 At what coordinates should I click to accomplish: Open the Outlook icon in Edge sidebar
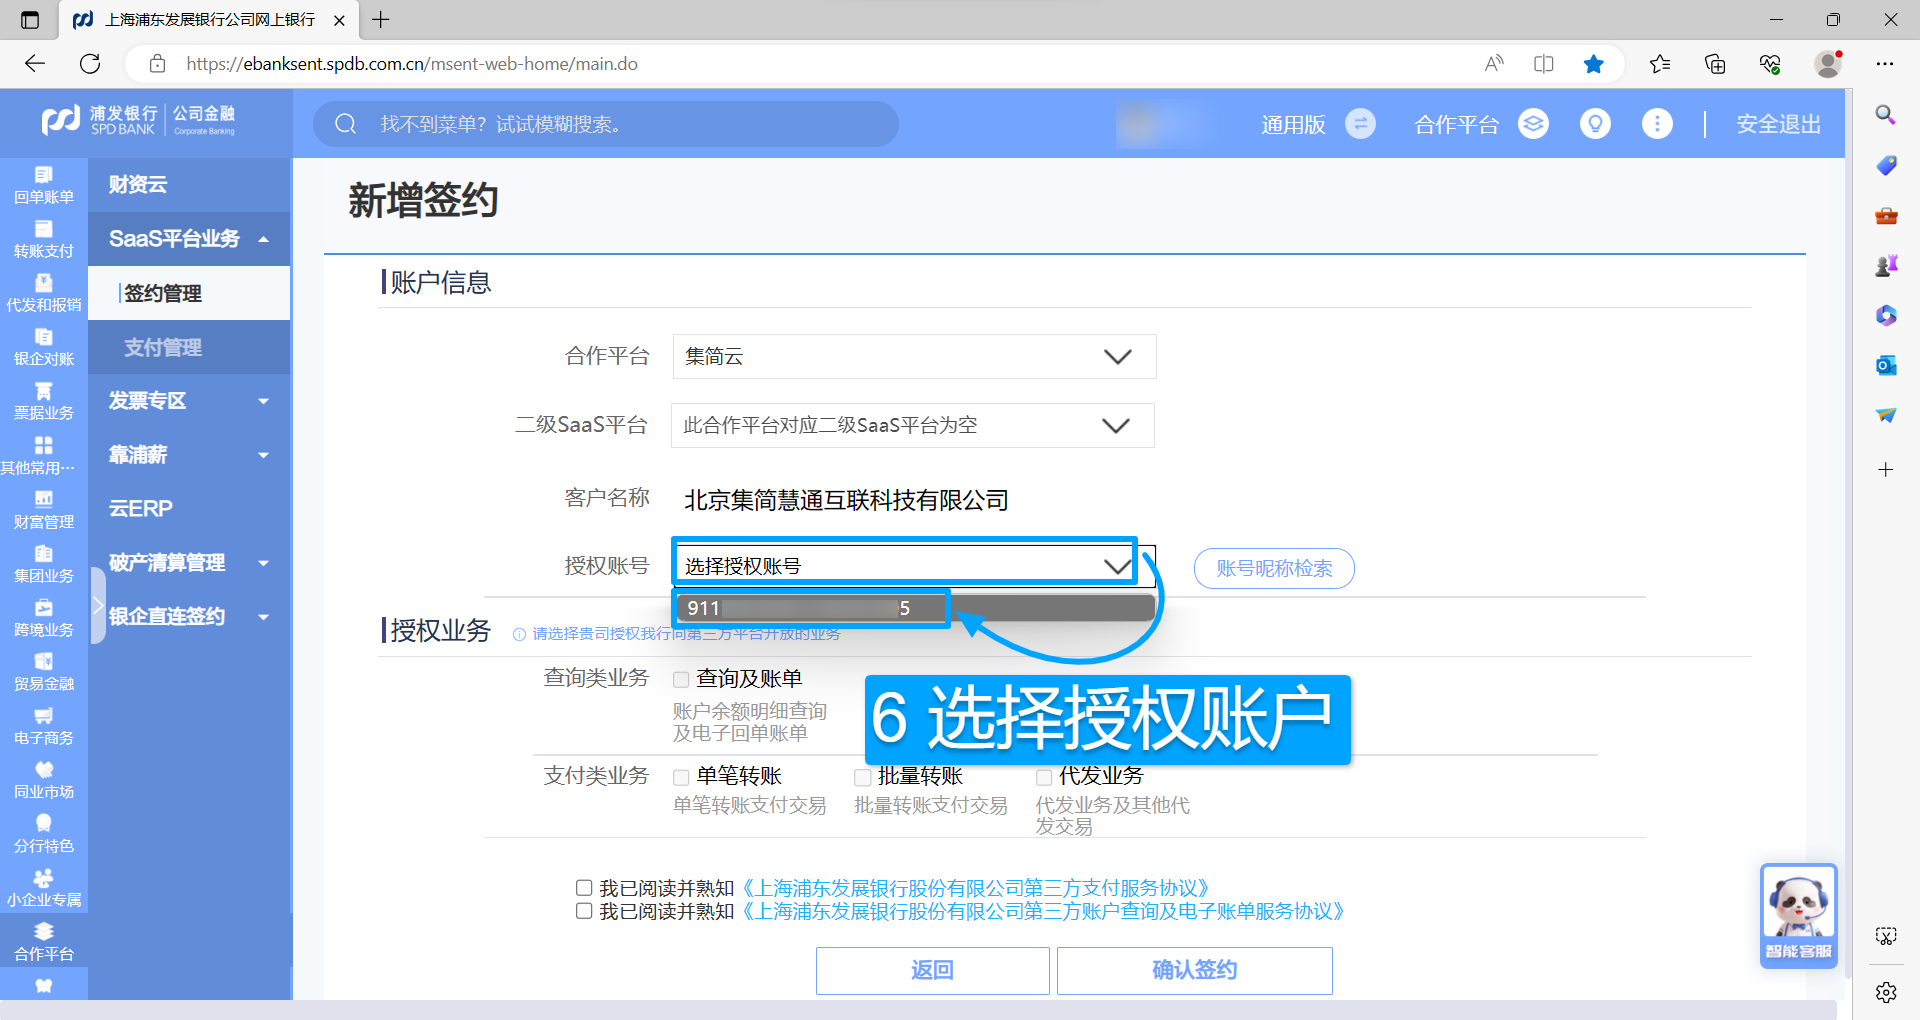pyautogui.click(x=1886, y=365)
